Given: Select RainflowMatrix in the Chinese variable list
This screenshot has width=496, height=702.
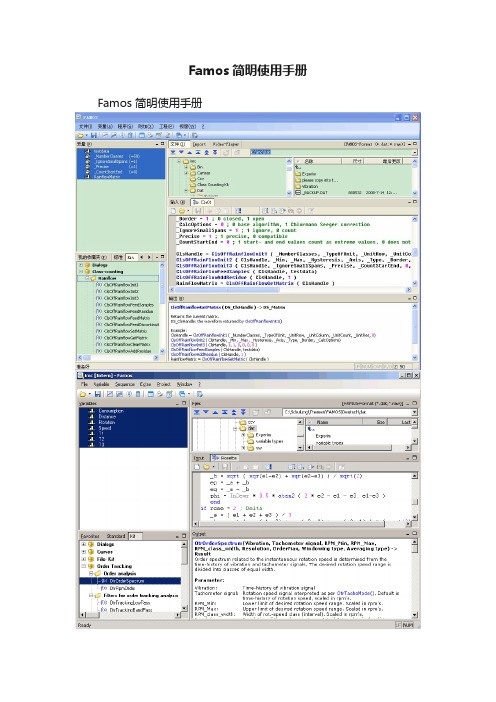Looking at the screenshot, I should (x=107, y=176).
